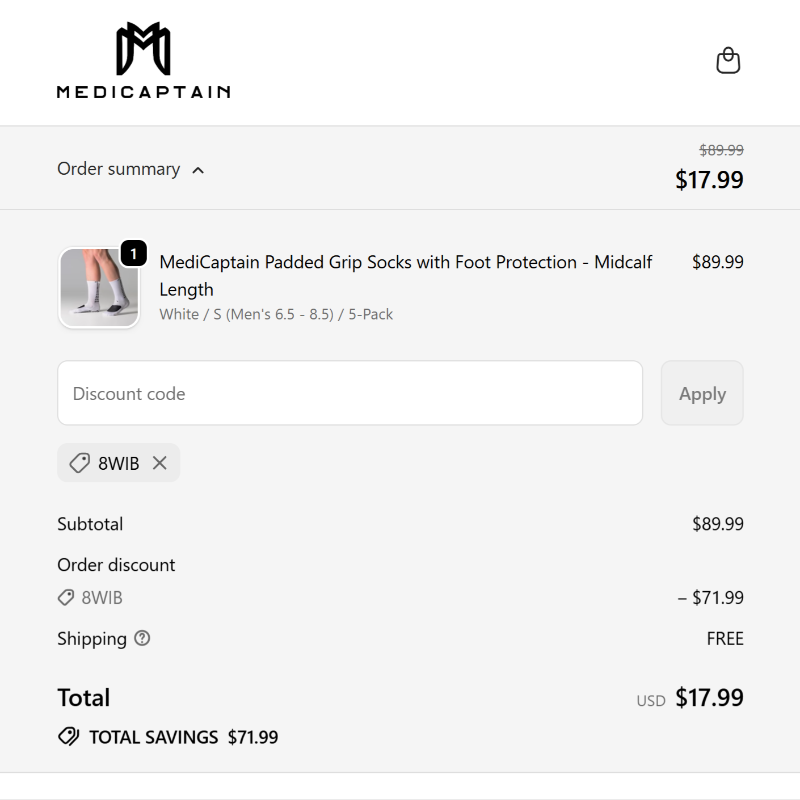Click the $17.99 header total price

point(709,180)
